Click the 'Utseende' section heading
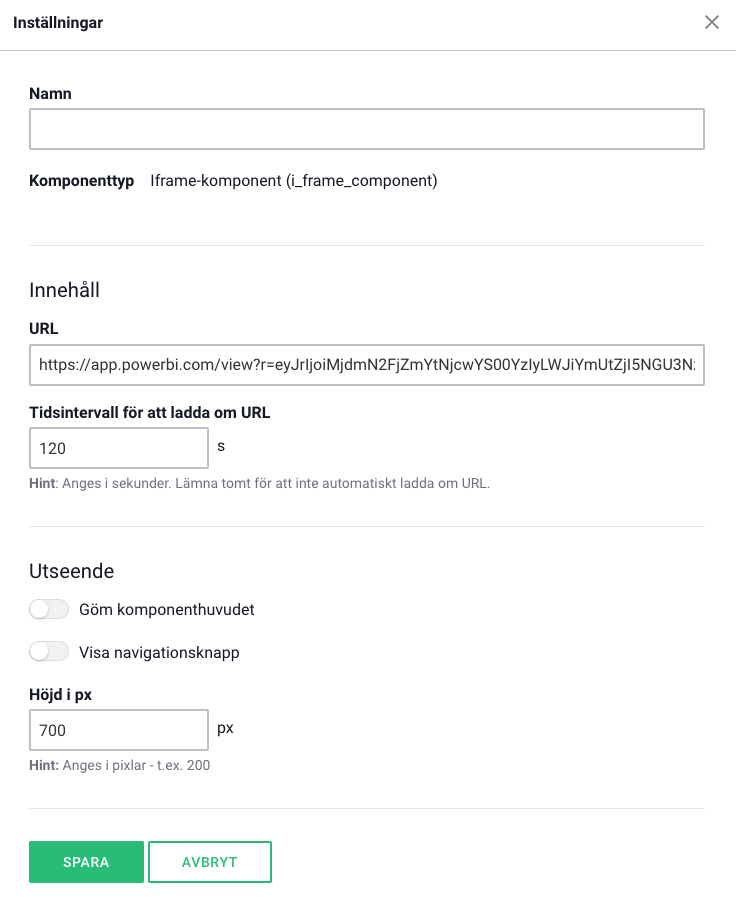 (x=71, y=572)
